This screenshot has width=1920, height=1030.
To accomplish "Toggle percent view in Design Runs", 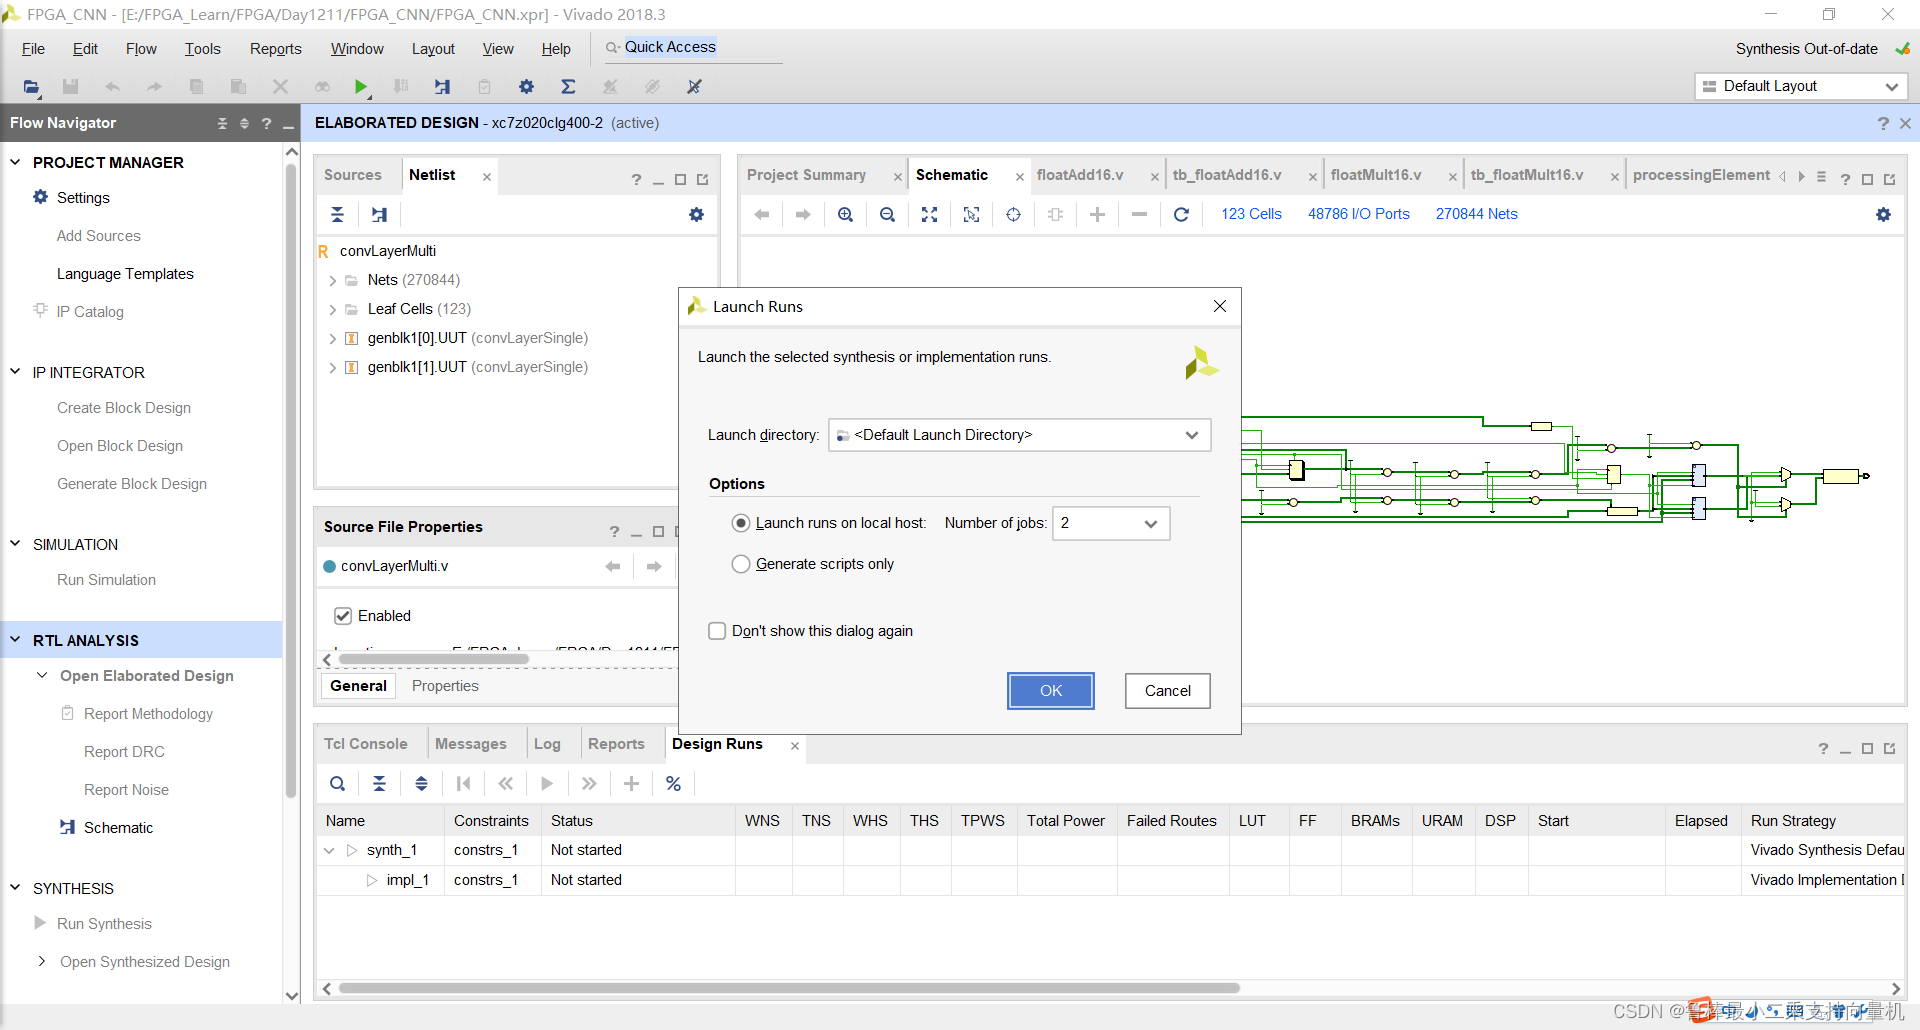I will pos(673,783).
